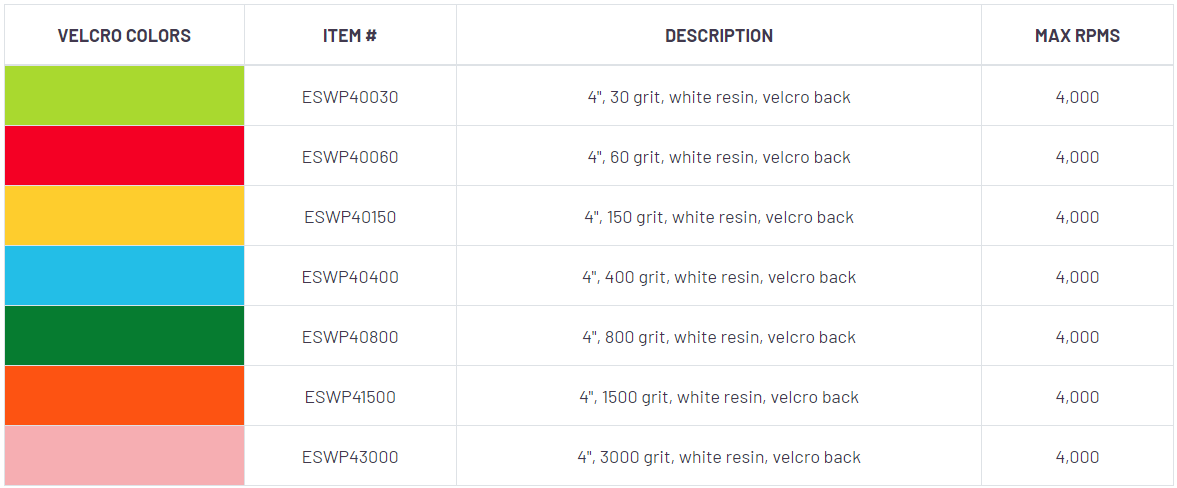Click item number ESWP40030

pos(350,97)
